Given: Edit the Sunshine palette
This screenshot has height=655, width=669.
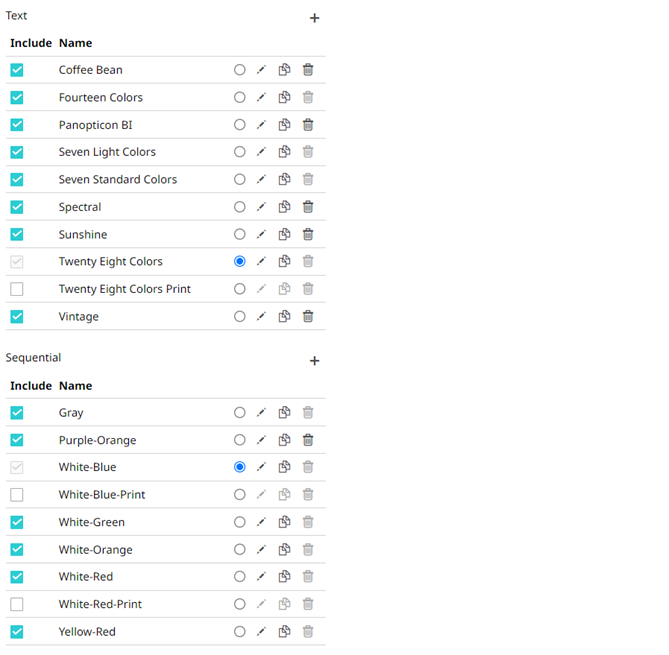Looking at the screenshot, I should click(261, 234).
